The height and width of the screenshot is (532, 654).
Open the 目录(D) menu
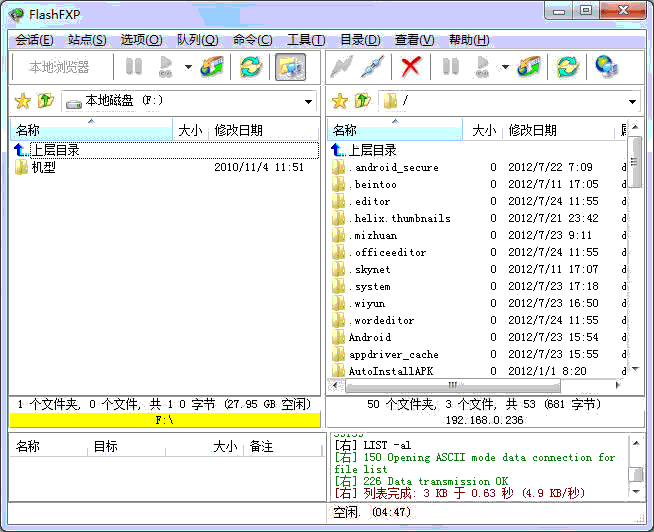pyautogui.click(x=360, y=40)
